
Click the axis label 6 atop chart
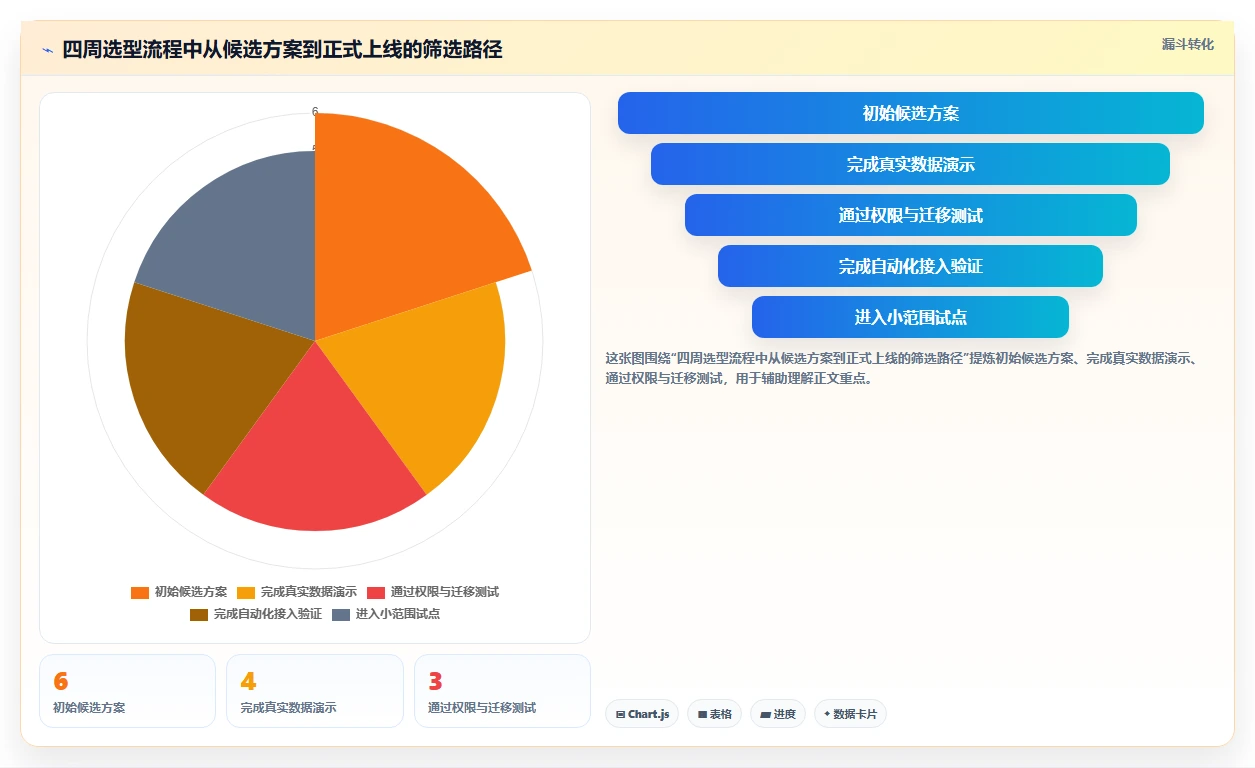point(315,112)
